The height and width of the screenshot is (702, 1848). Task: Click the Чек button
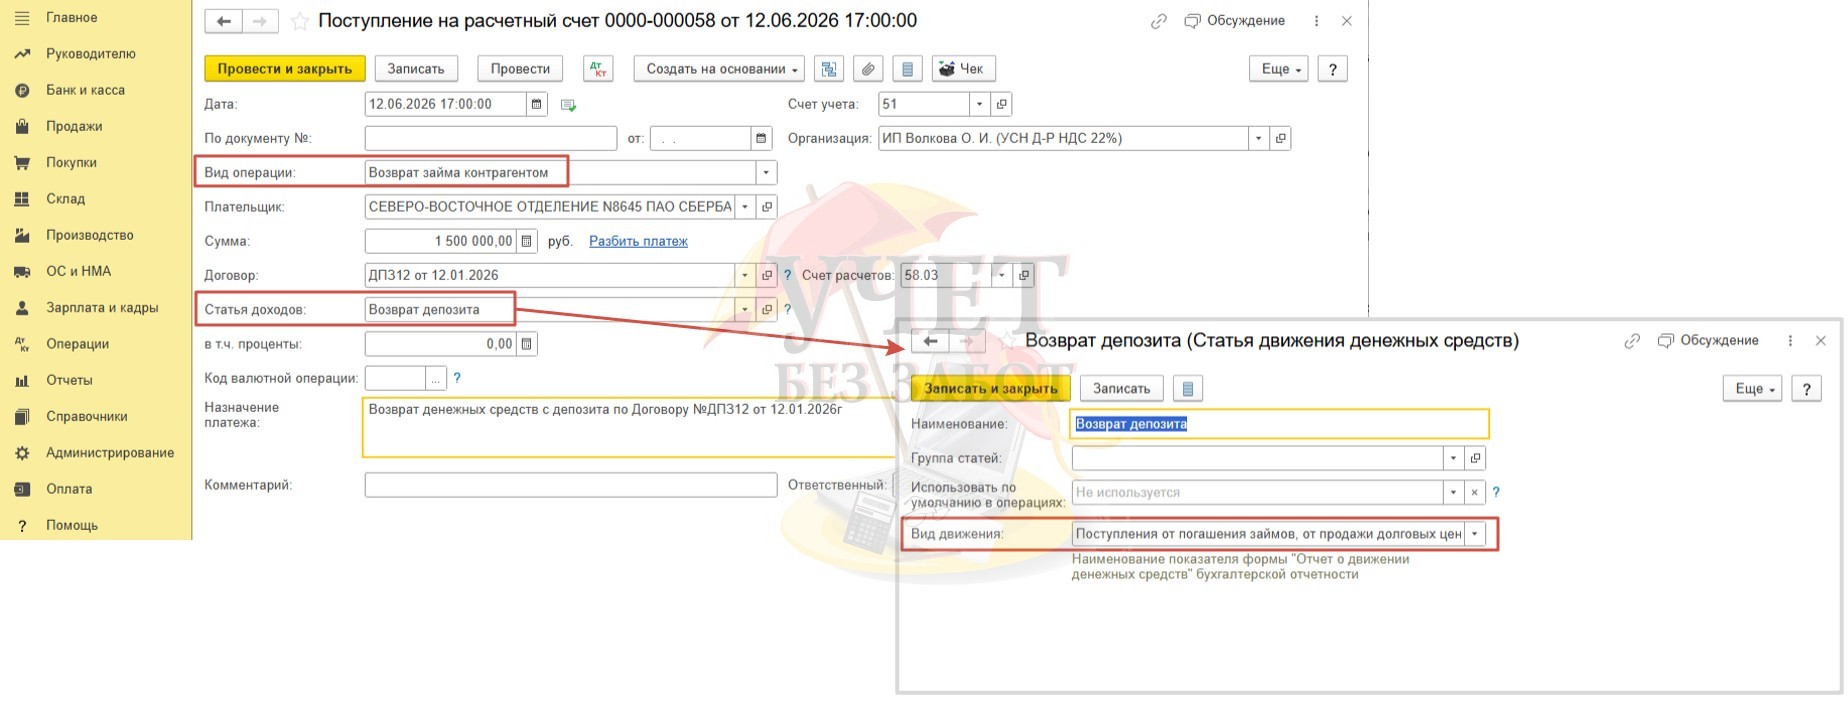click(x=963, y=69)
